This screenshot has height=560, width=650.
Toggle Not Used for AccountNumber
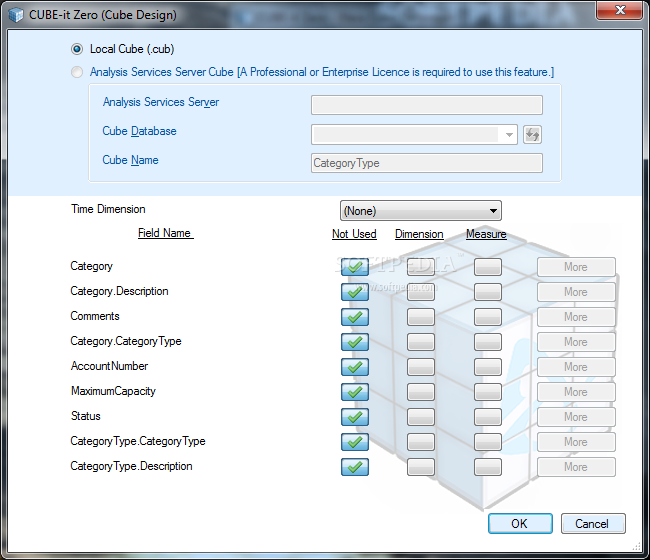(355, 367)
